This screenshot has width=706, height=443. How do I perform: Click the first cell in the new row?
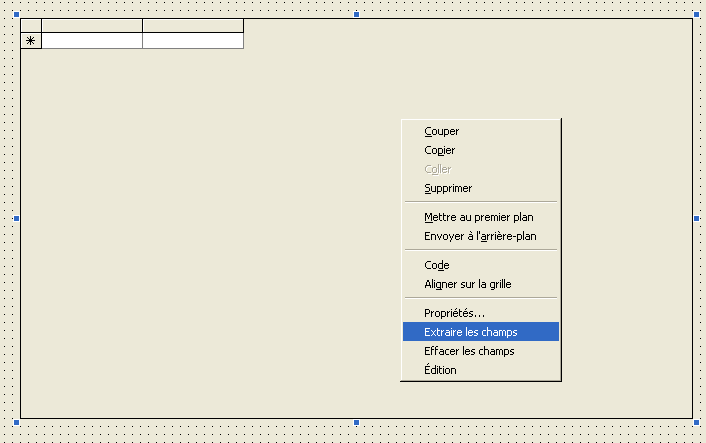[x=92, y=41]
